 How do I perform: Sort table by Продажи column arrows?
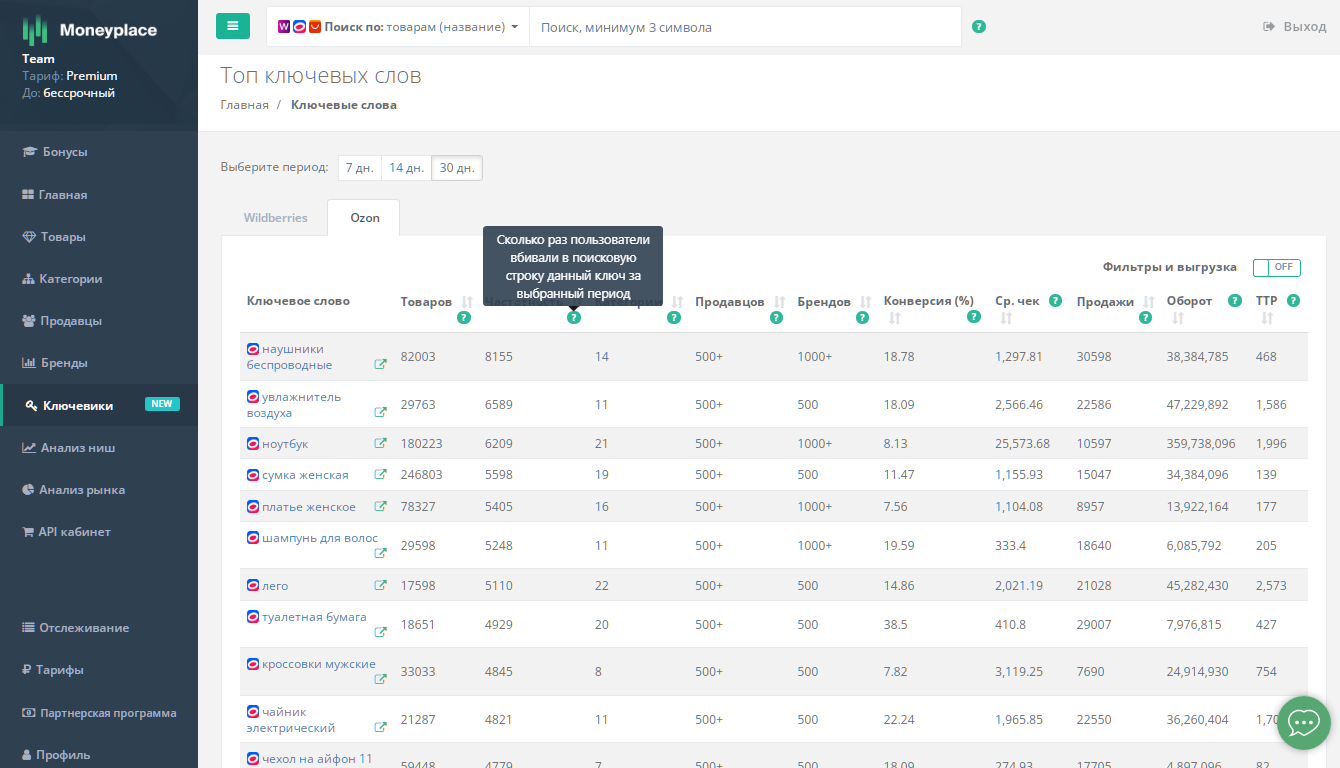click(x=1148, y=302)
